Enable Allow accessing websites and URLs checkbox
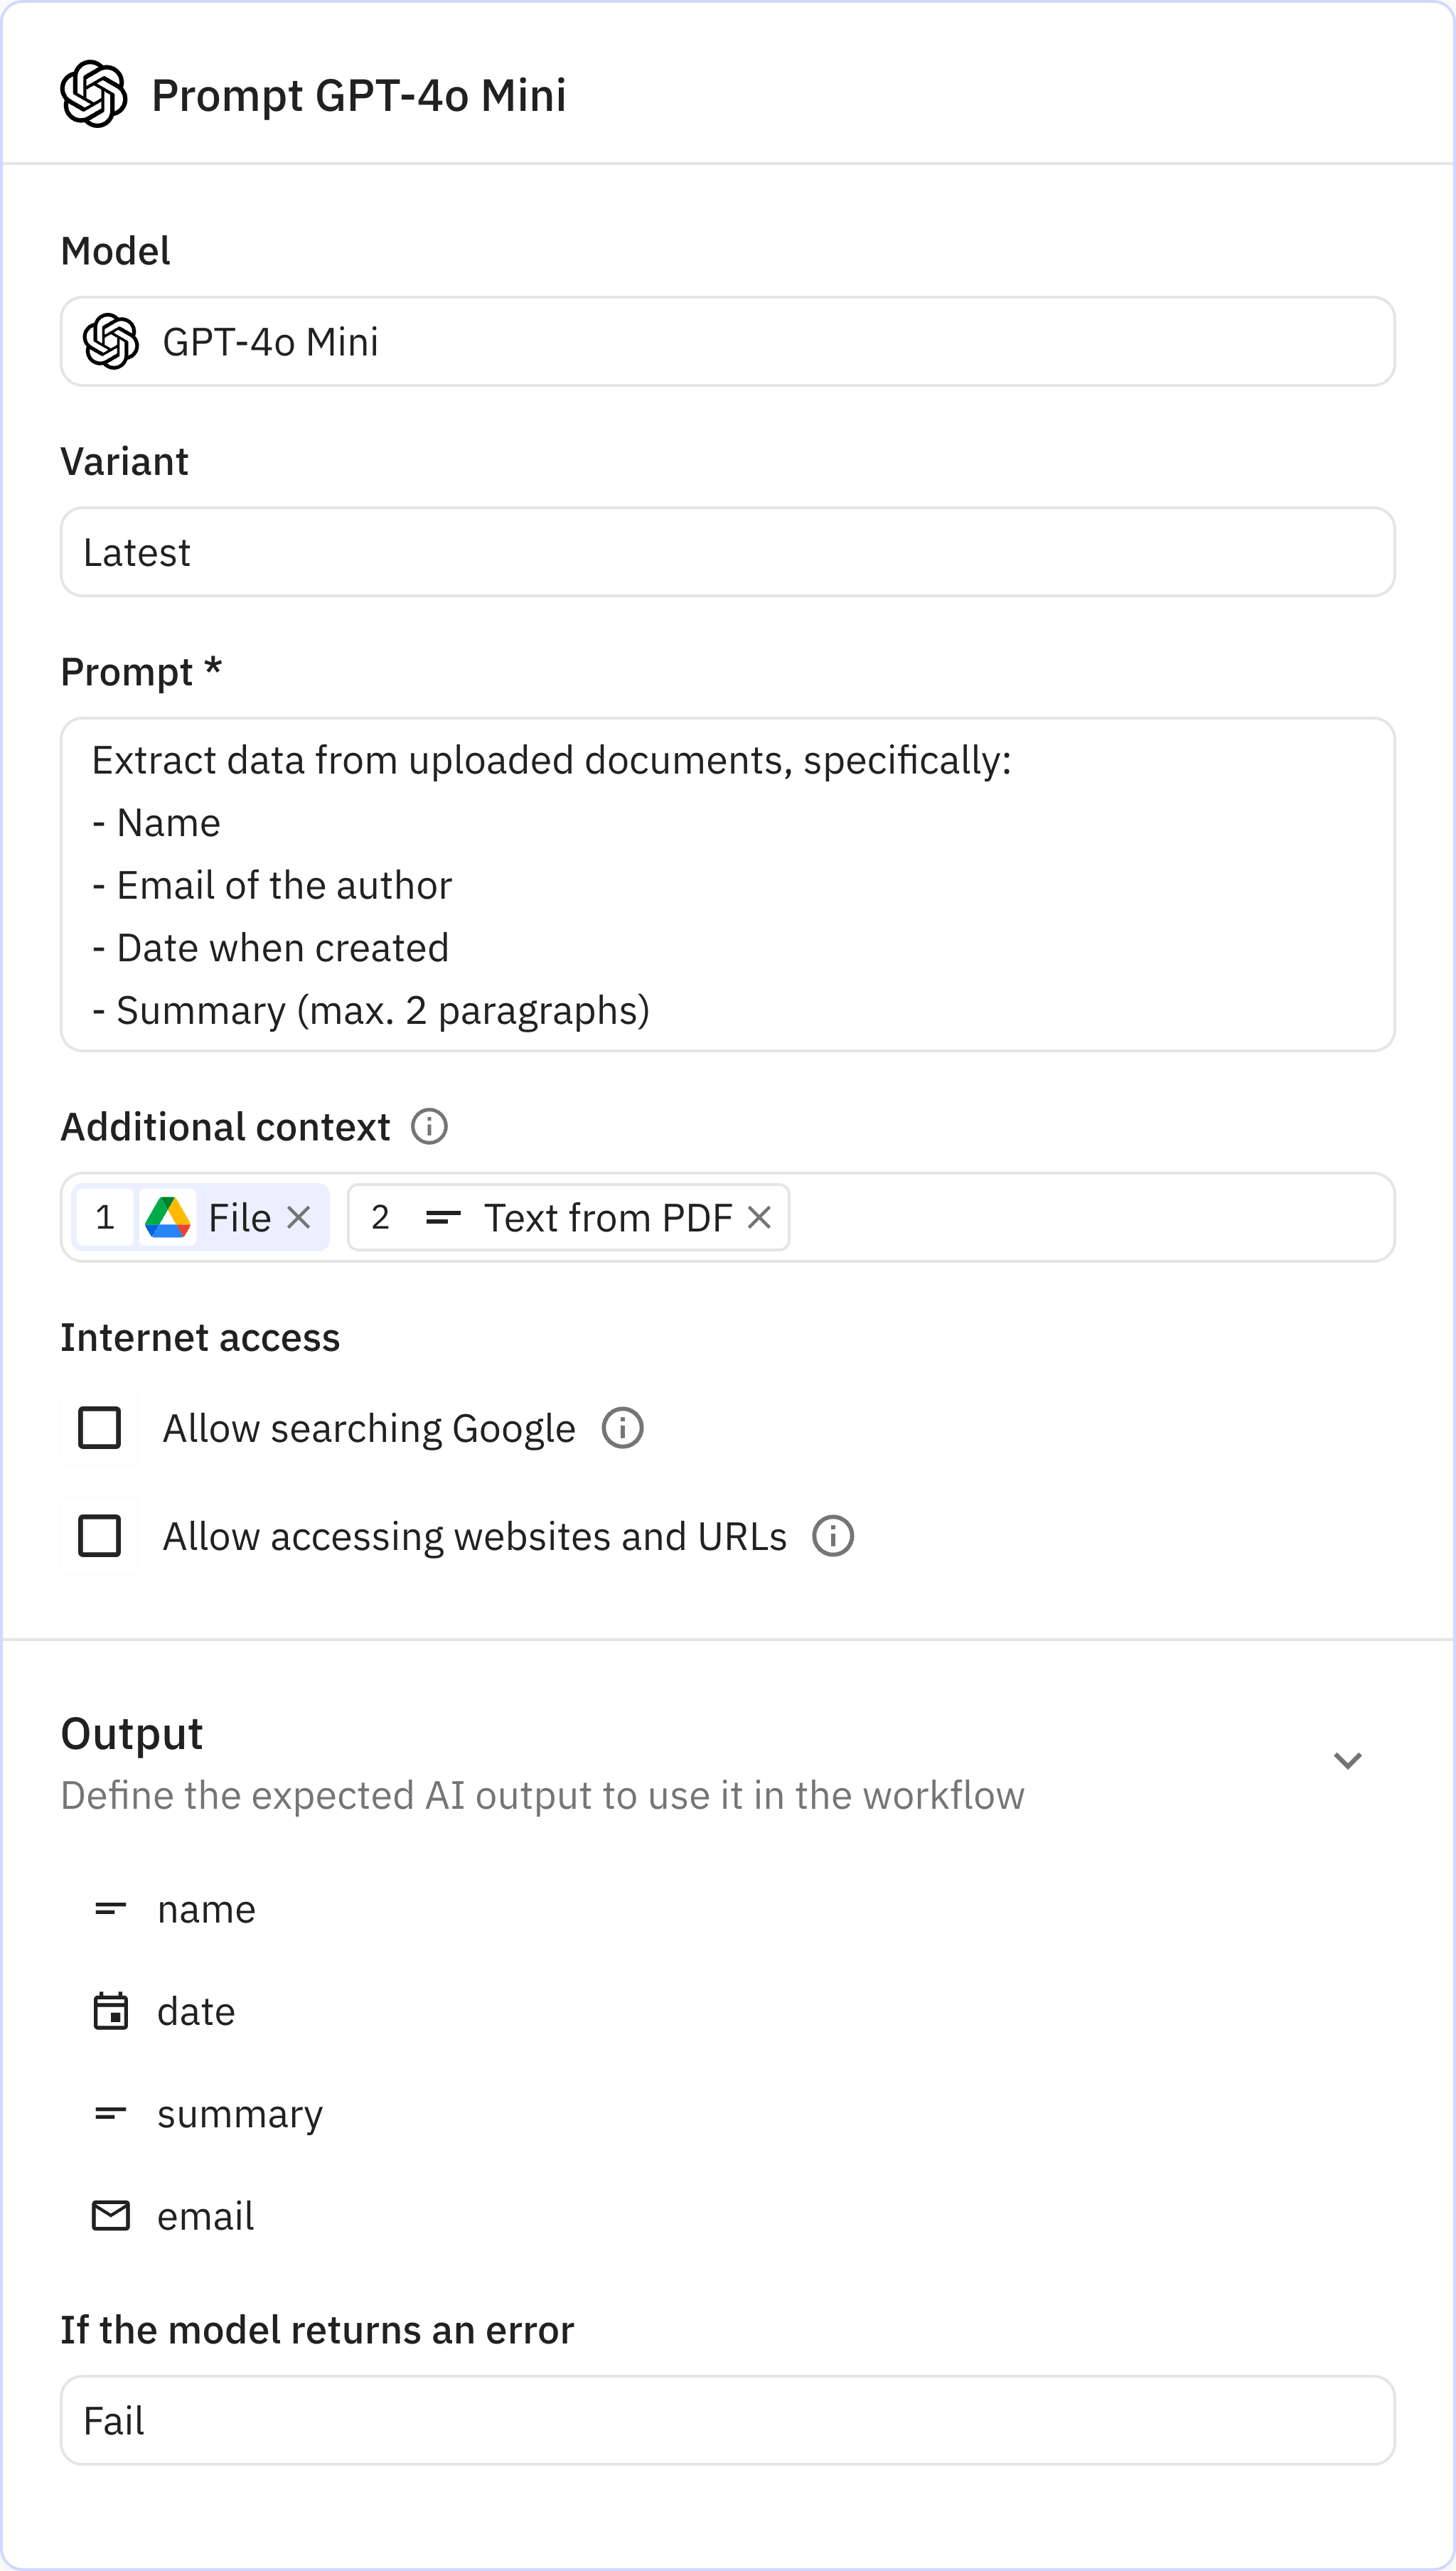 (x=100, y=1536)
